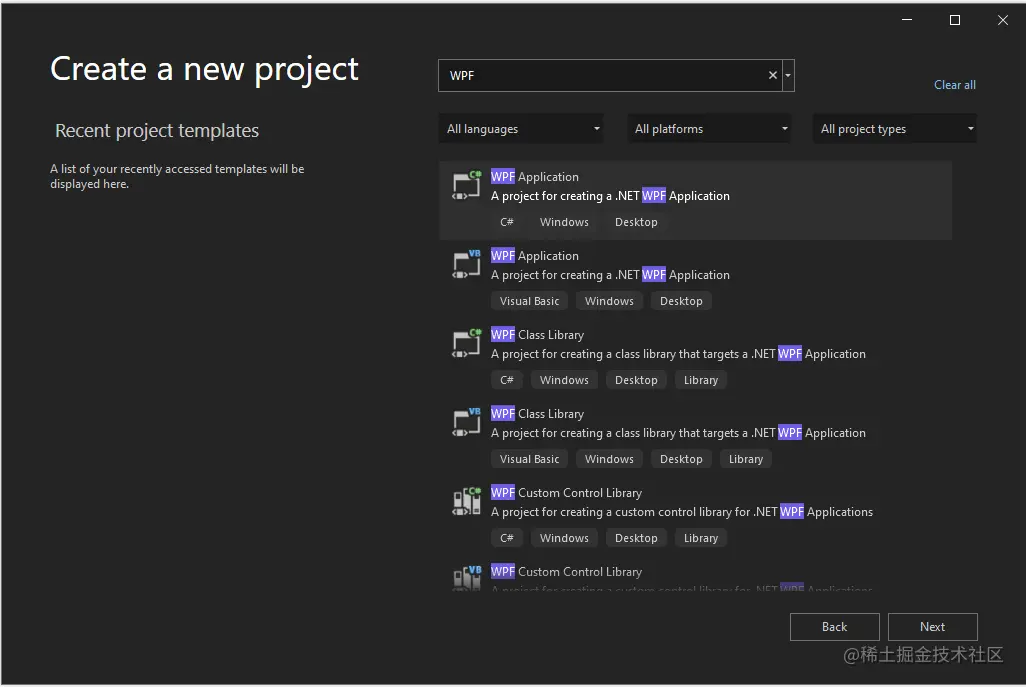This screenshot has height=687, width=1026.
Task: Go back with the Back button
Action: coord(834,627)
